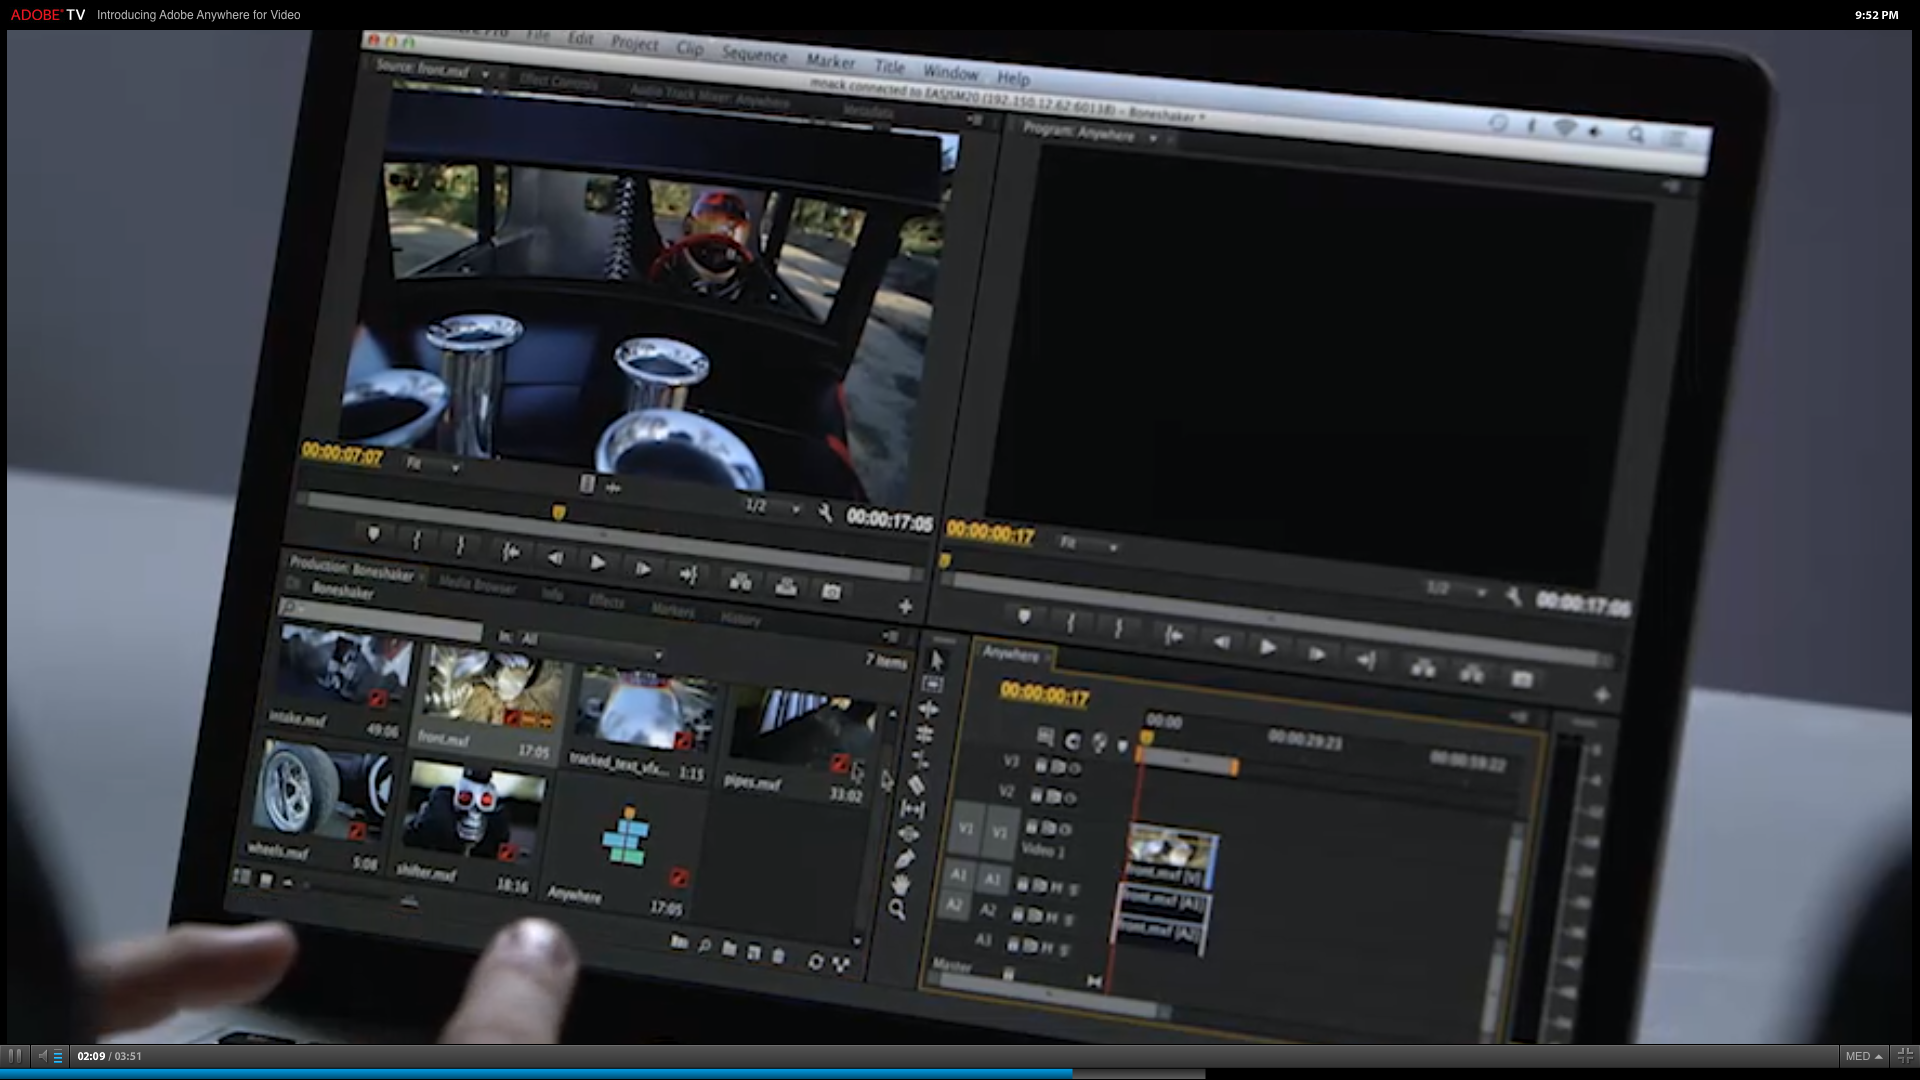Select the Slip tool

[x=913, y=809]
